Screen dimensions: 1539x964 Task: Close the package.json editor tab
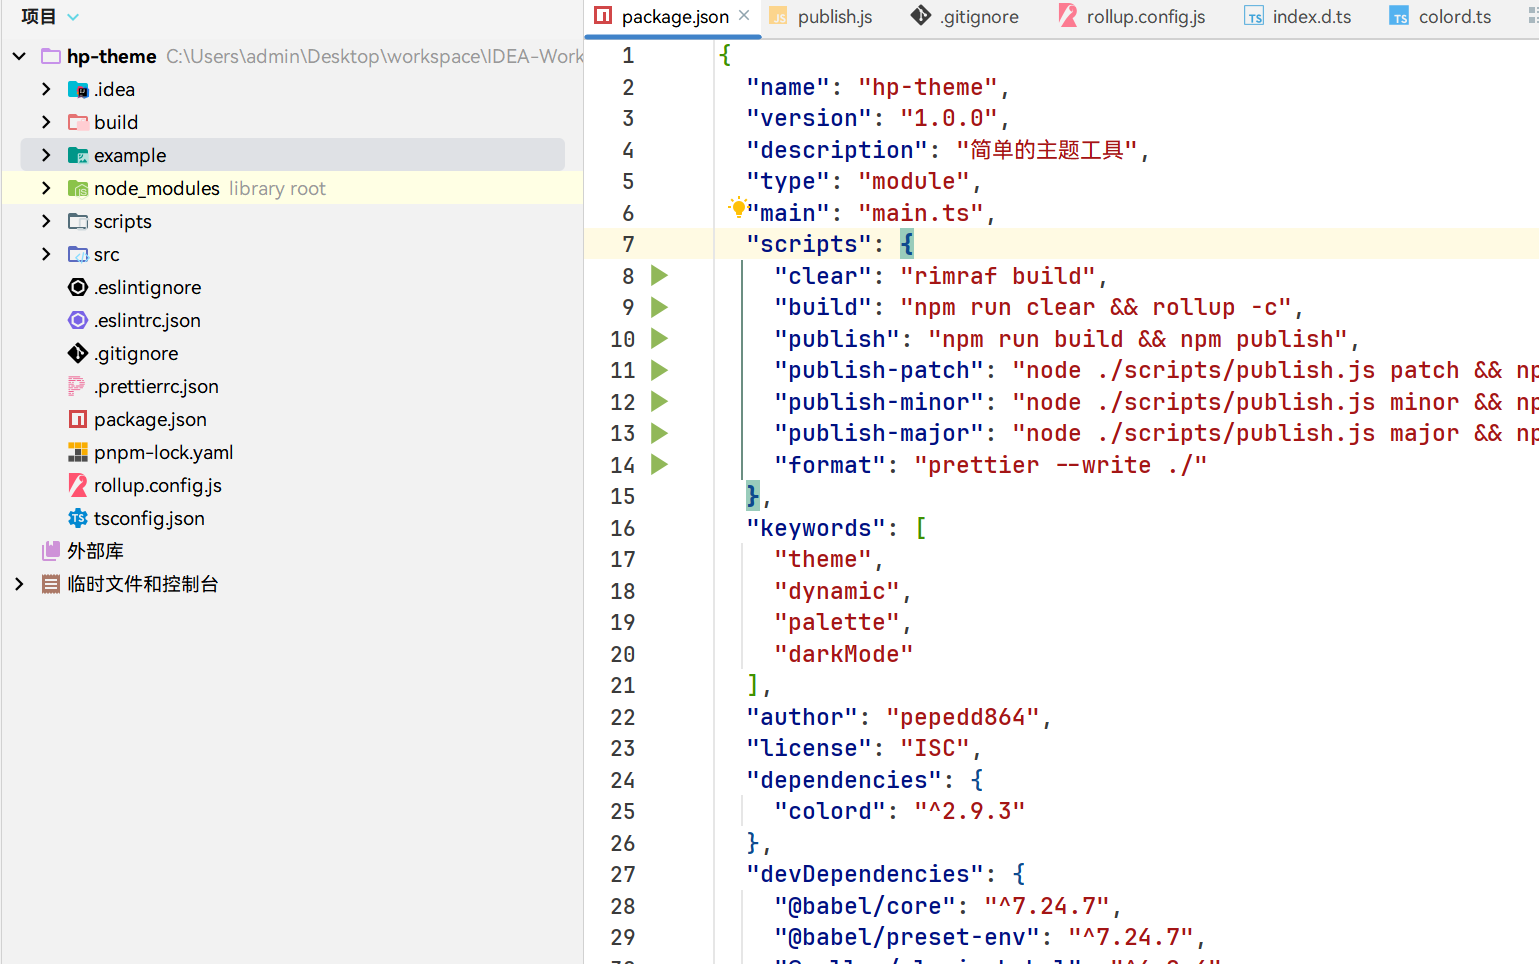coord(744,16)
